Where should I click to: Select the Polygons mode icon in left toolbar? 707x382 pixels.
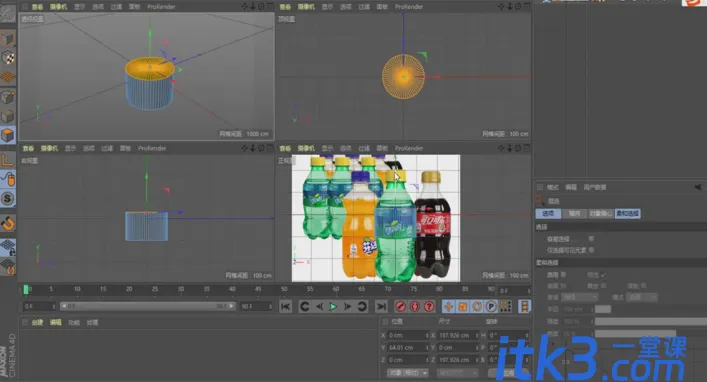[x=8, y=135]
